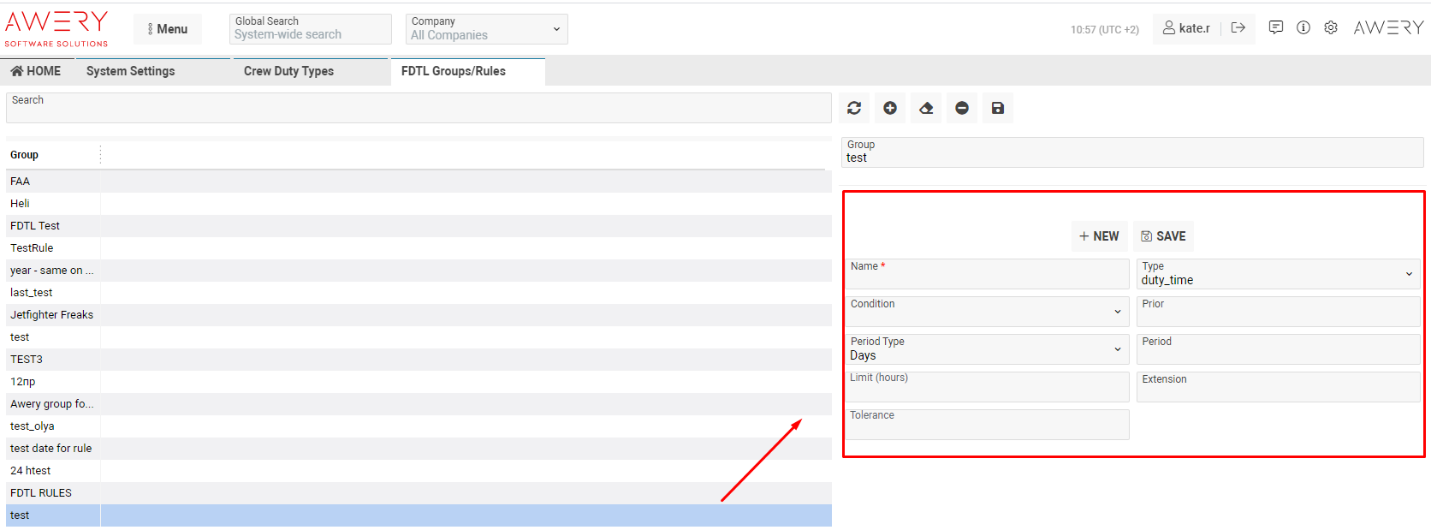Image resolution: width=1431 pixels, height=530 pixels.
Task: Select the 12пр group row
Action: (x=418, y=381)
